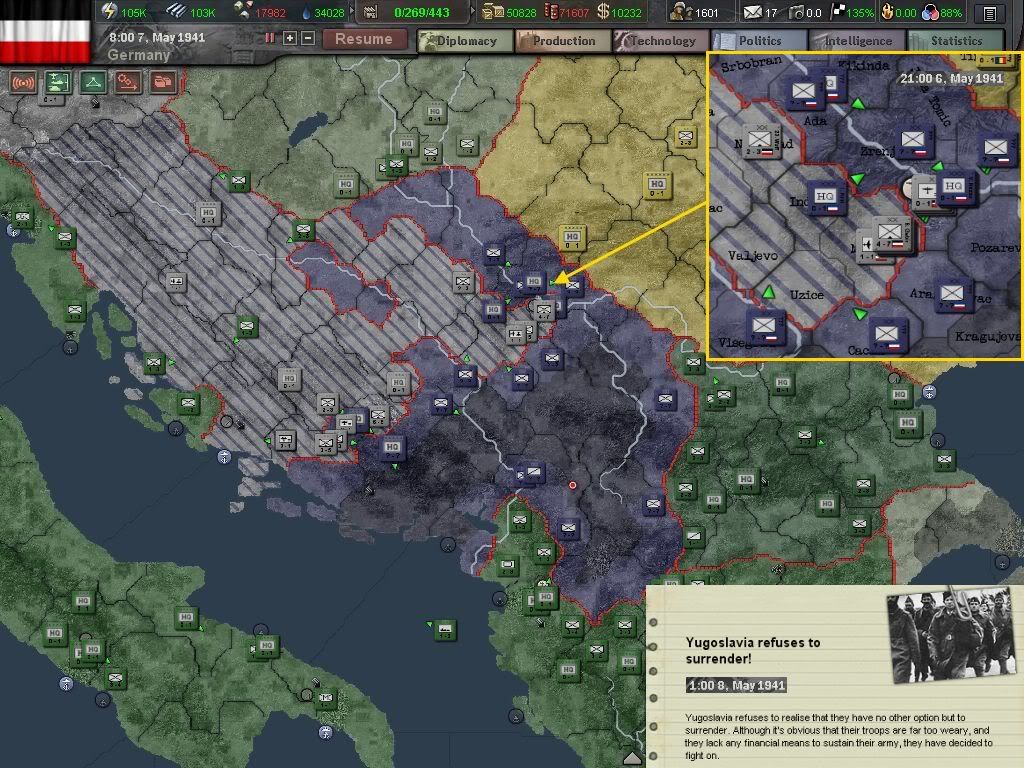
Task: Open the Politics tab
Action: [760, 40]
